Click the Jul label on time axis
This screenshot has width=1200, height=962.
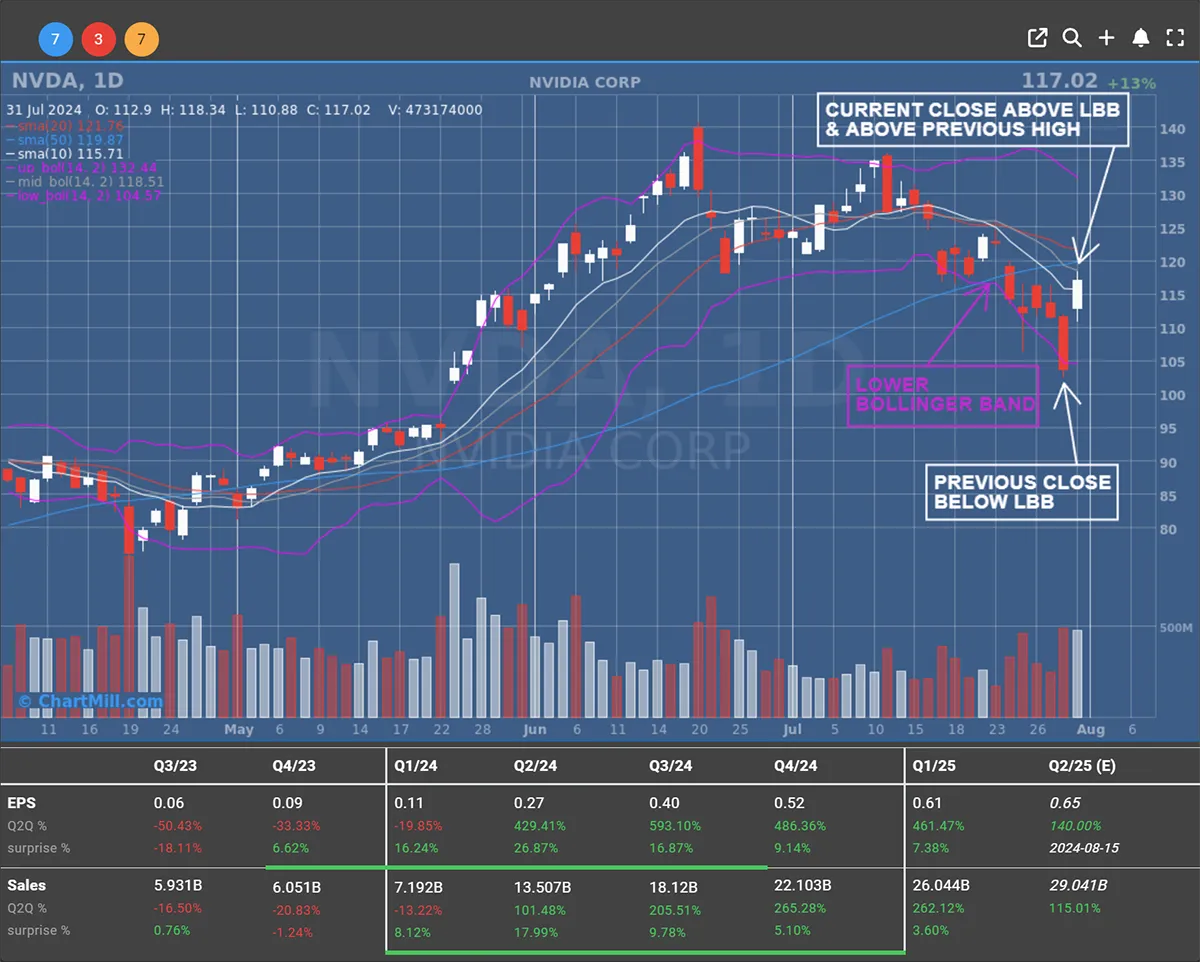[x=792, y=730]
